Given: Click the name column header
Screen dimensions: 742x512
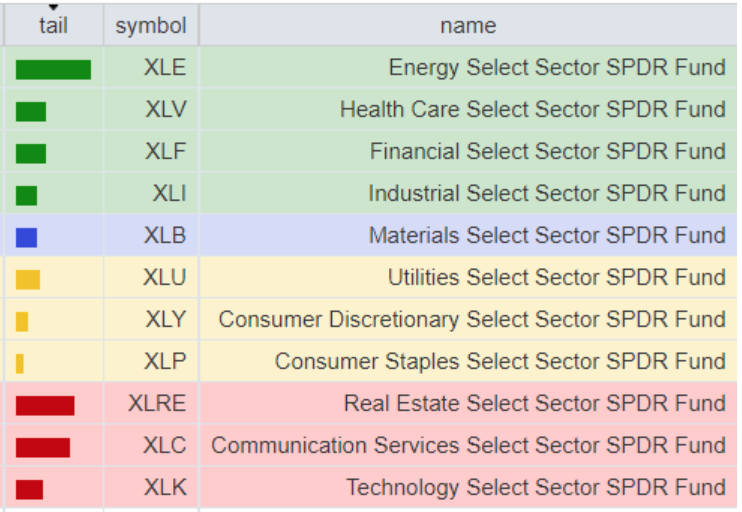Looking at the screenshot, I should [467, 26].
